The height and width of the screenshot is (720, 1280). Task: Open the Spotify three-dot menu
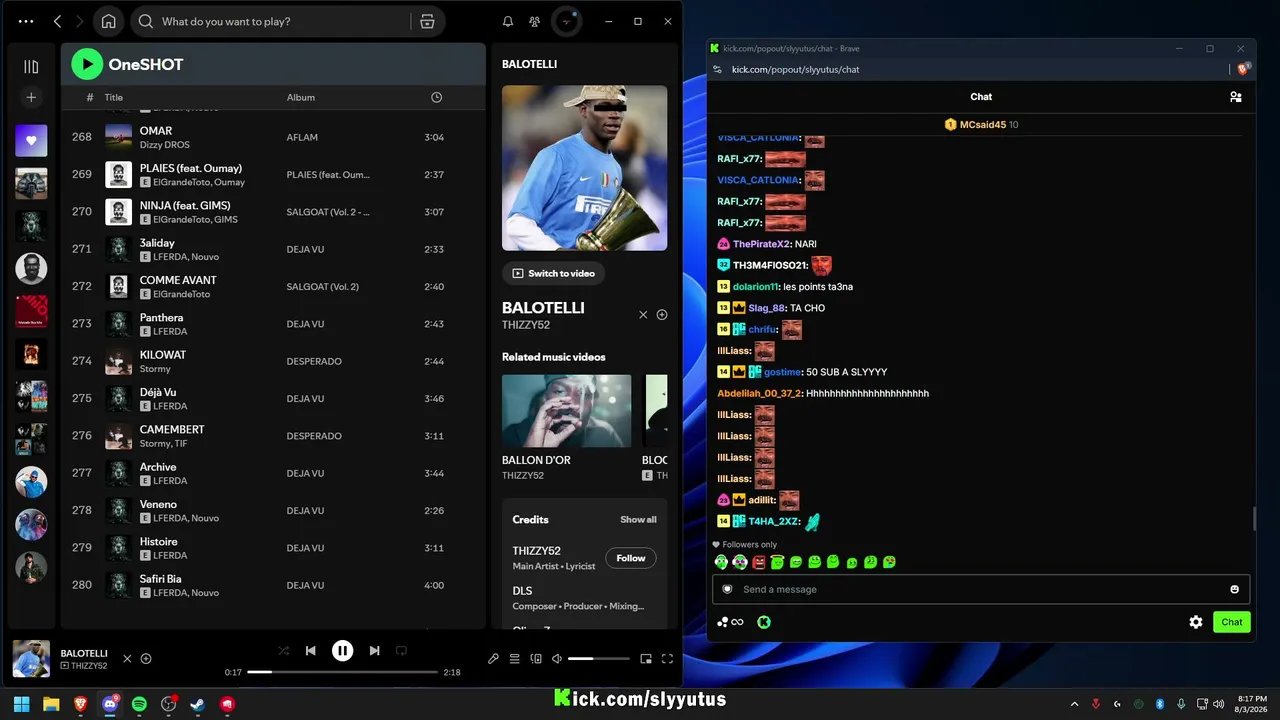[x=26, y=21]
